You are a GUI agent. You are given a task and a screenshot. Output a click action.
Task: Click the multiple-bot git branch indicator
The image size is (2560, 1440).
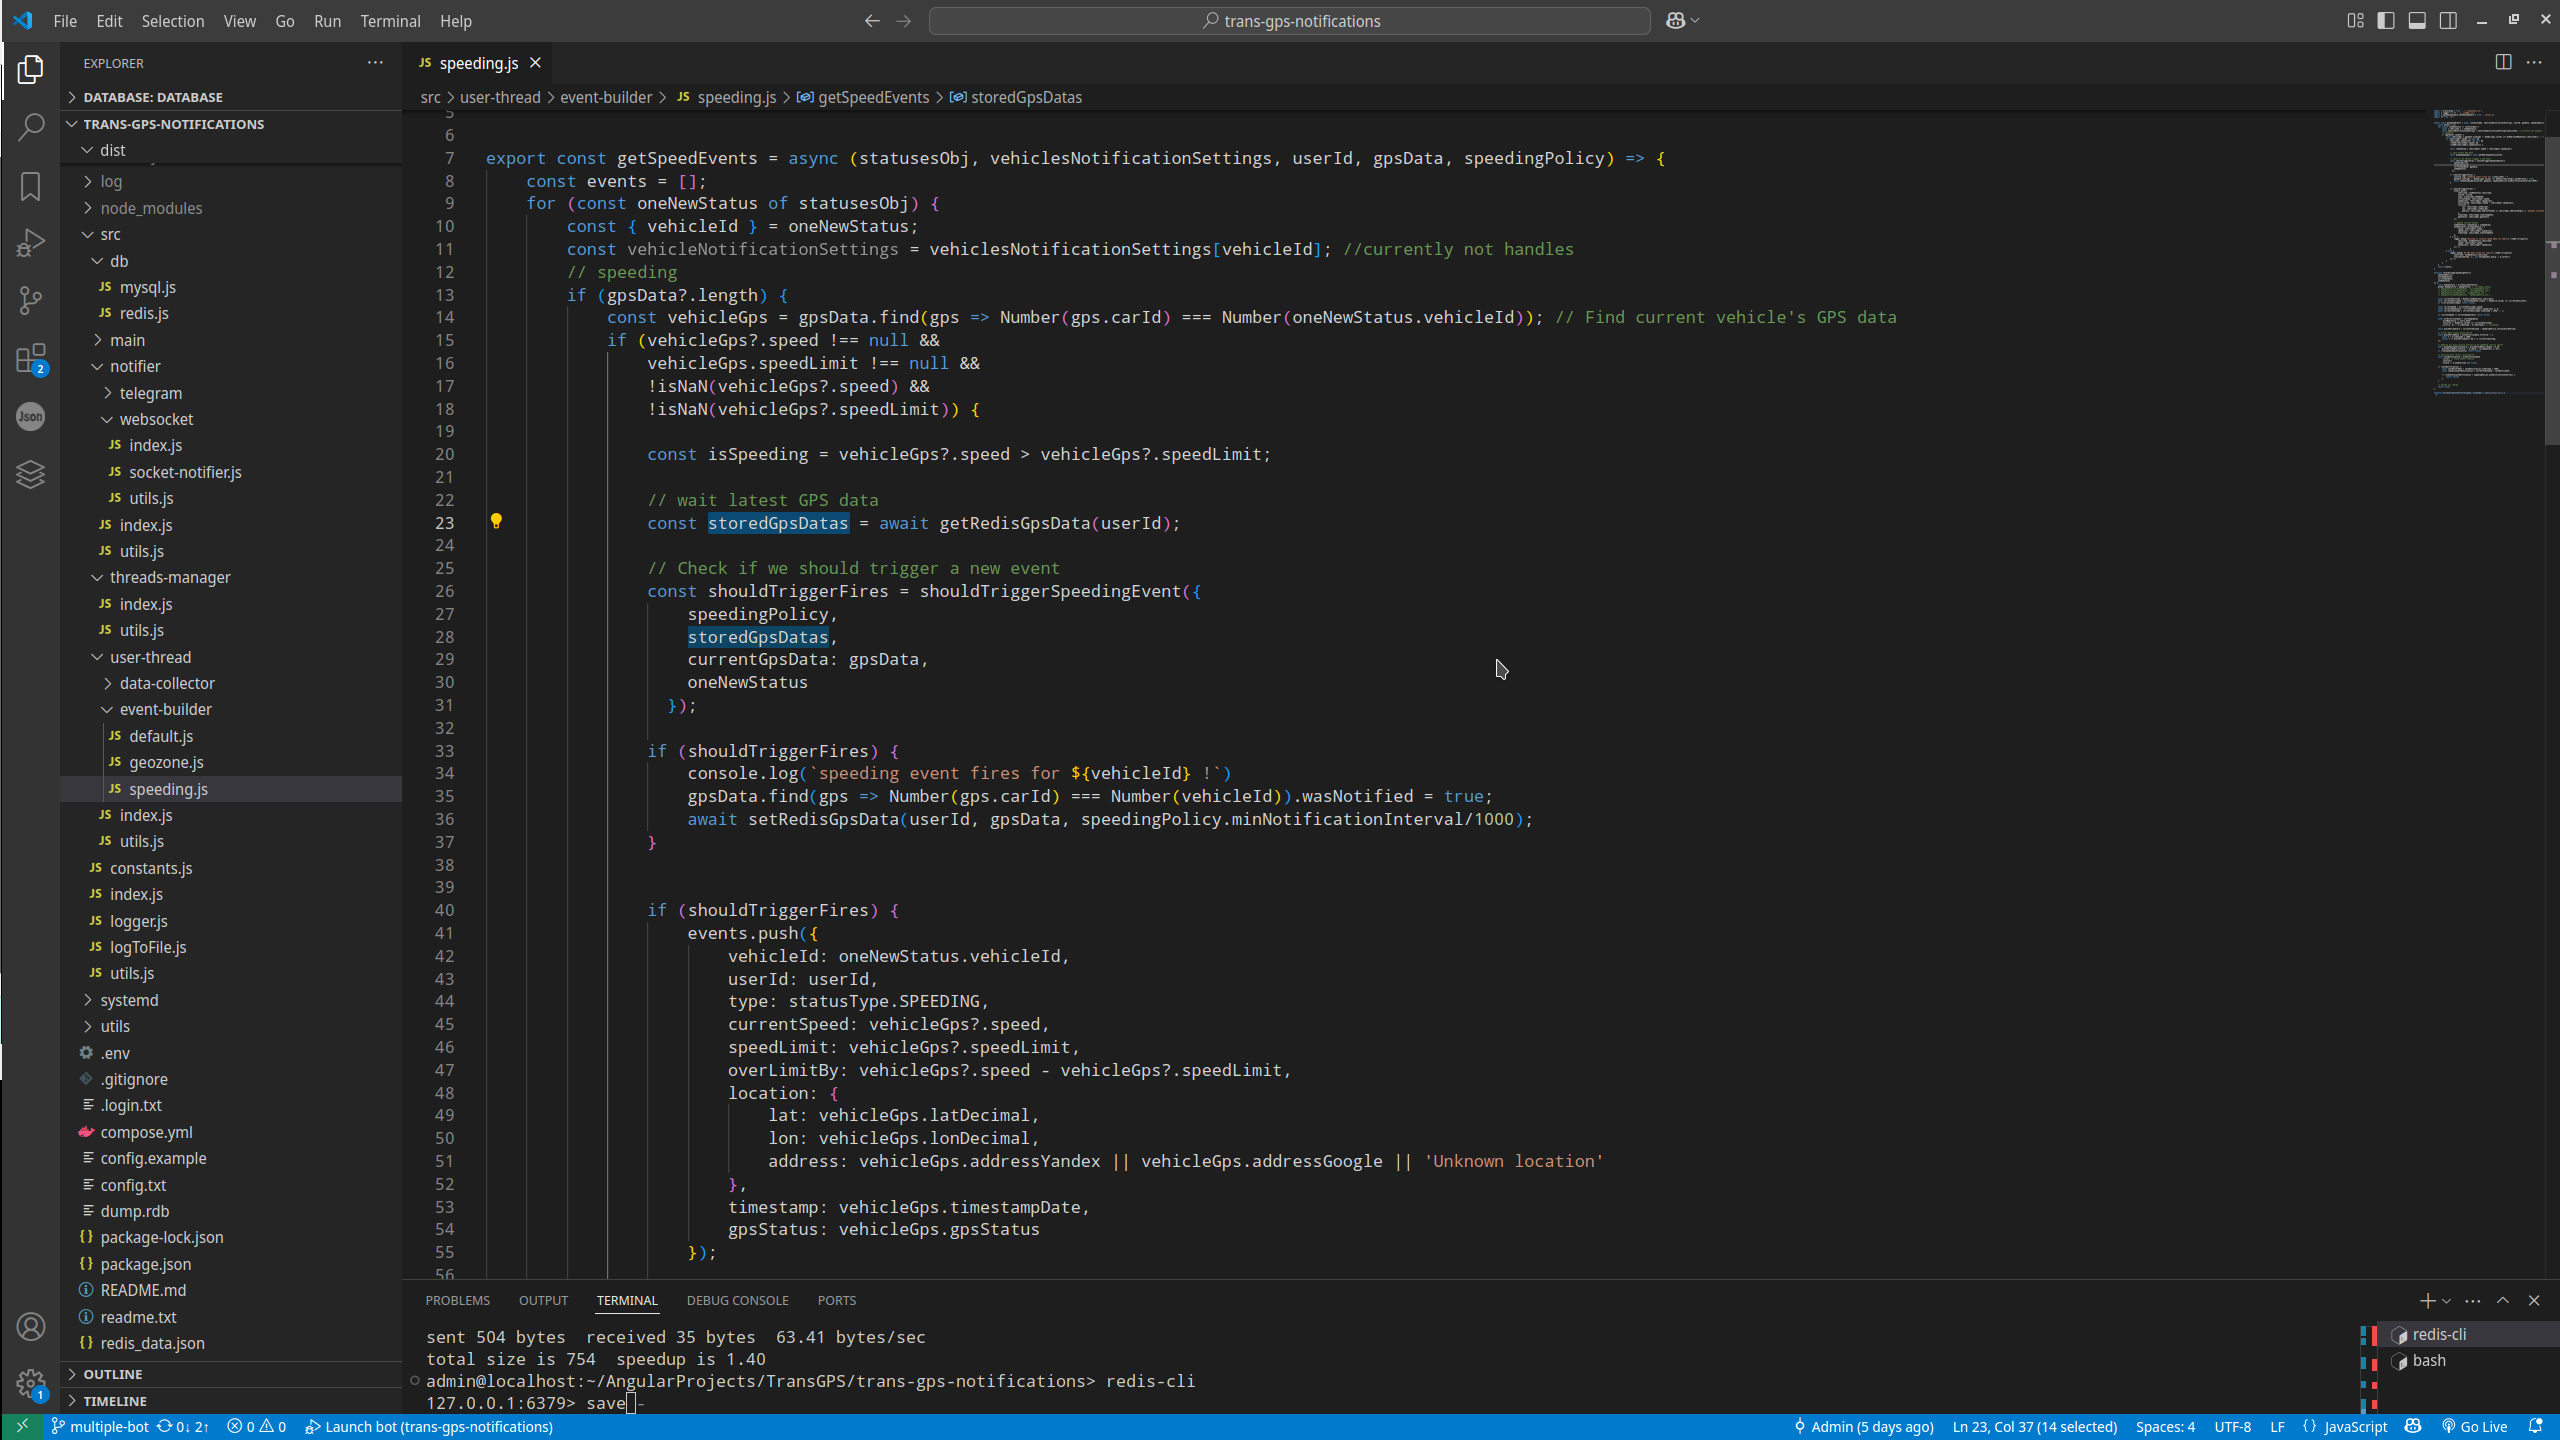100,1427
